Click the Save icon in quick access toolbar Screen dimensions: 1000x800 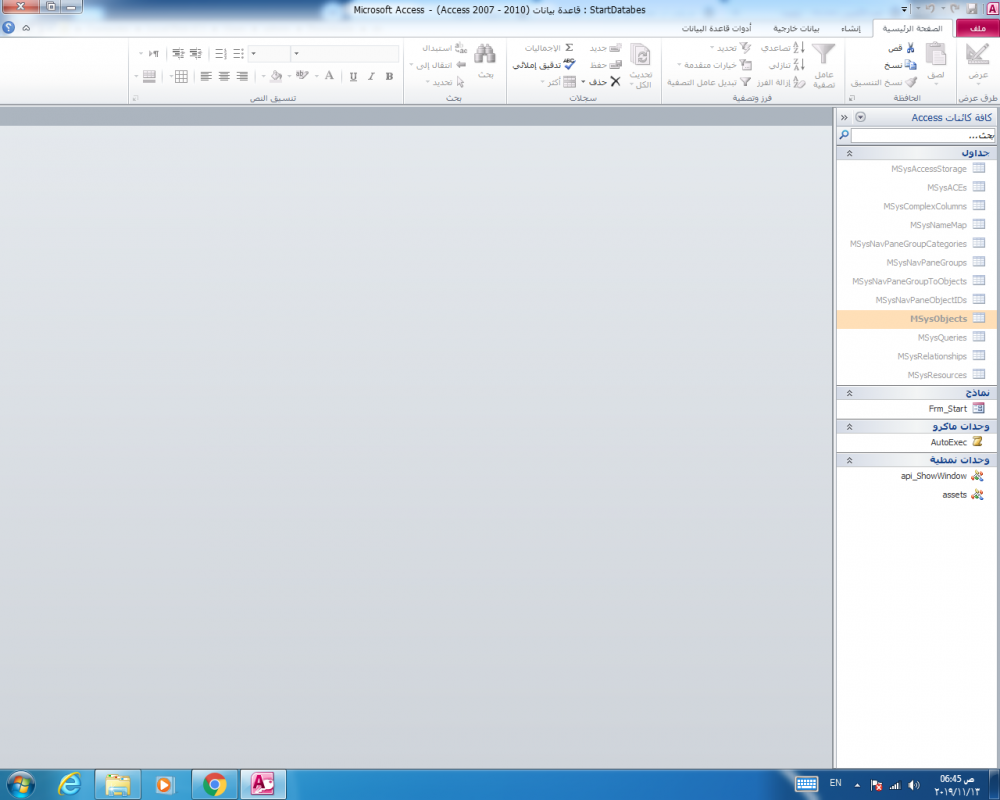tap(971, 9)
